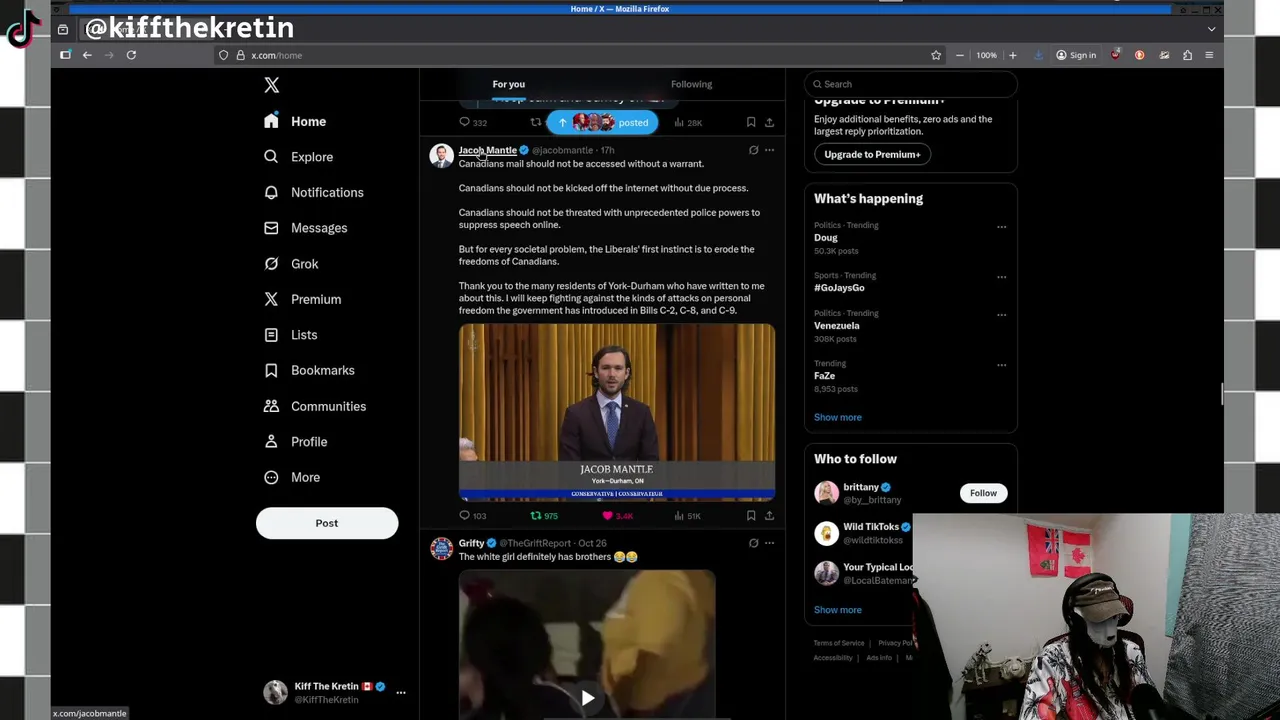Click Firefox Sign in button
The image size is (1280, 720).
(1076, 55)
